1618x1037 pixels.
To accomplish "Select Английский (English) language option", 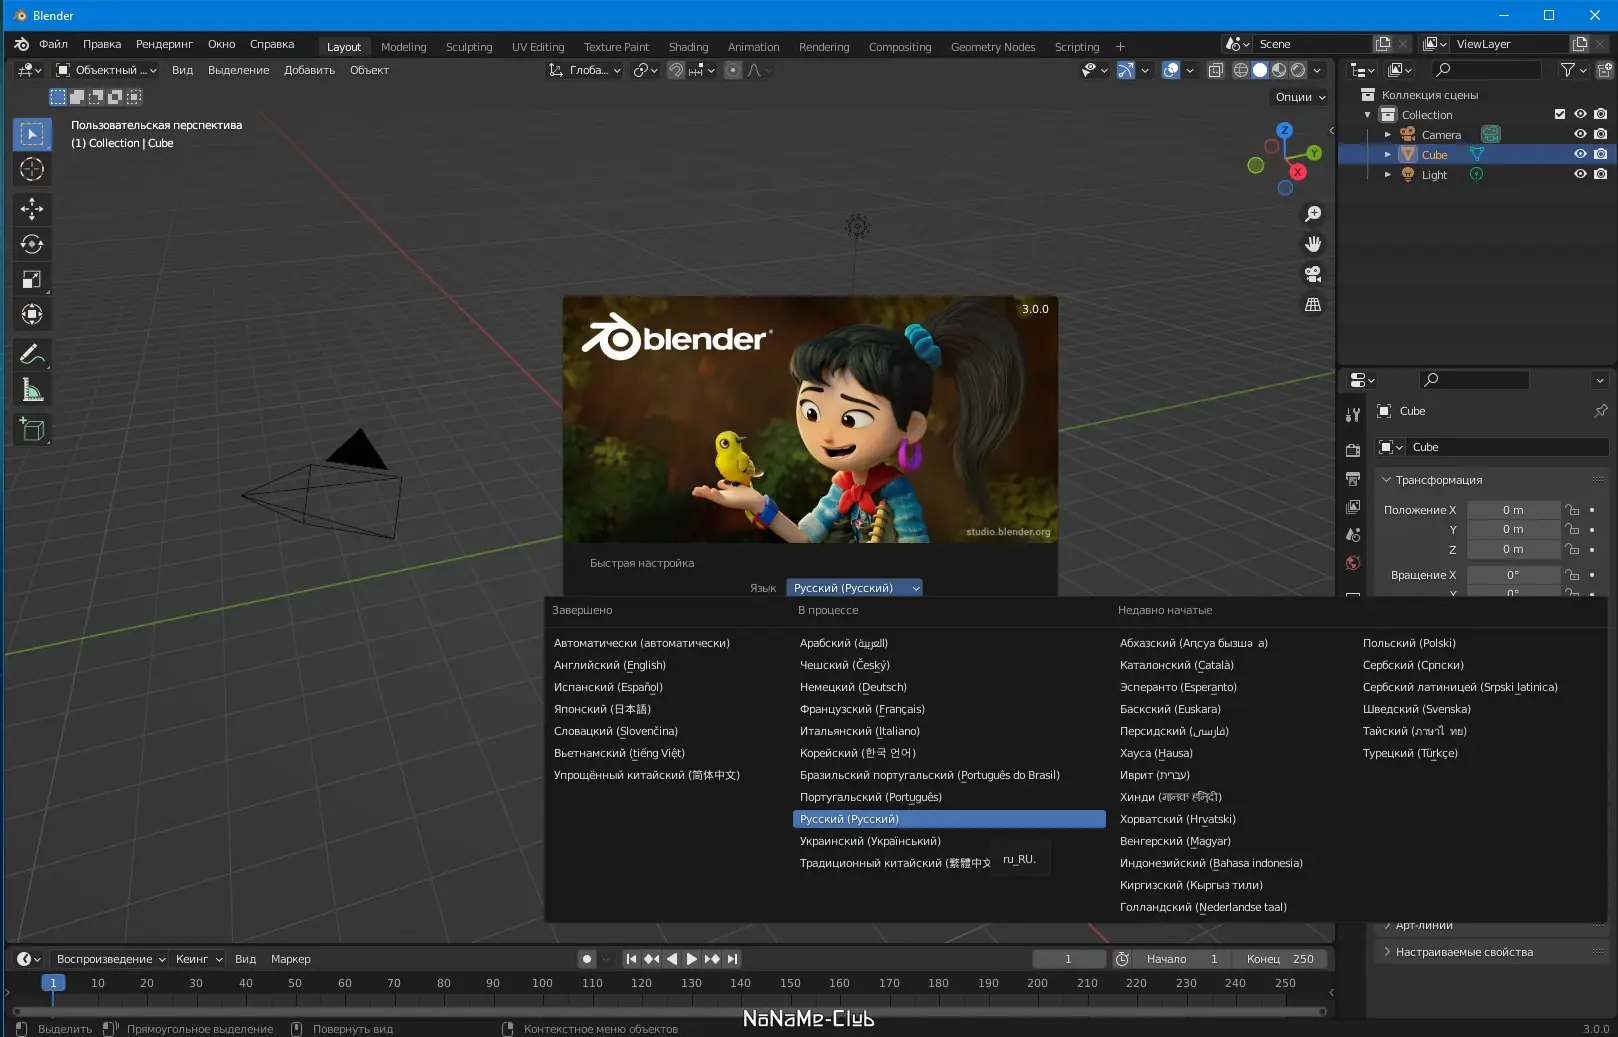I will (x=609, y=665).
